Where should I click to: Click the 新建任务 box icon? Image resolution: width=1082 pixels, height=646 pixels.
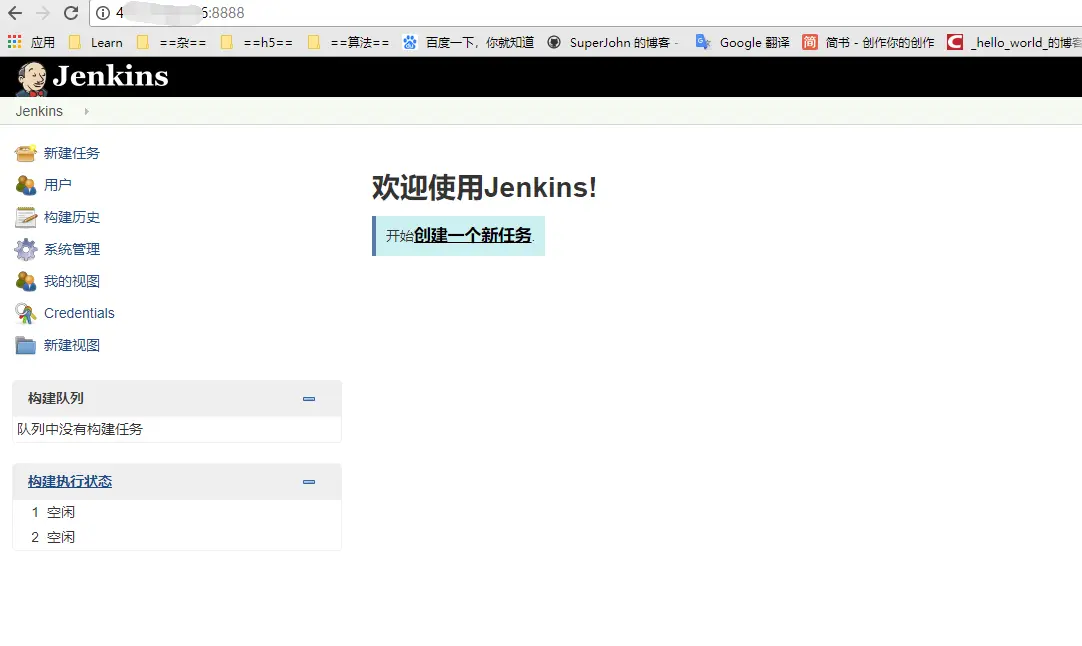[x=26, y=153]
